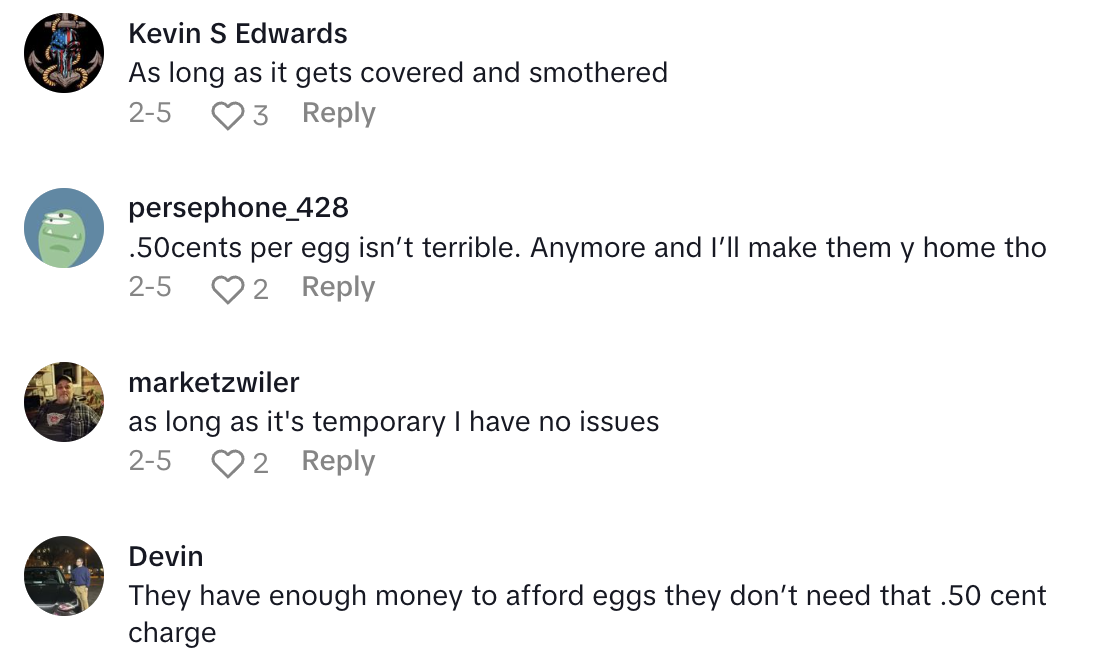Open the marketzwiler username link
The width and height of the screenshot is (1096, 658).
point(214,382)
